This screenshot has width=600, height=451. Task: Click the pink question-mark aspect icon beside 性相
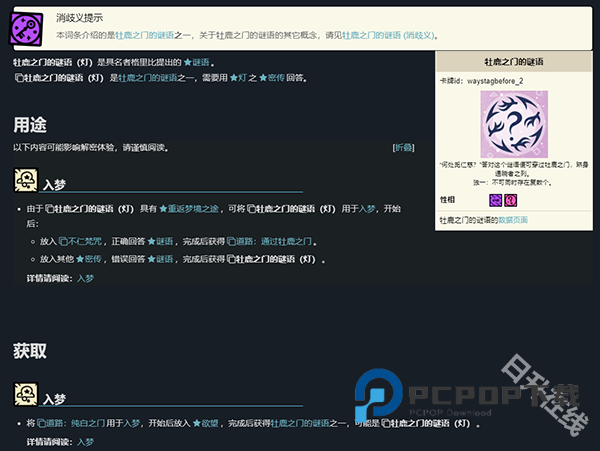click(510, 200)
